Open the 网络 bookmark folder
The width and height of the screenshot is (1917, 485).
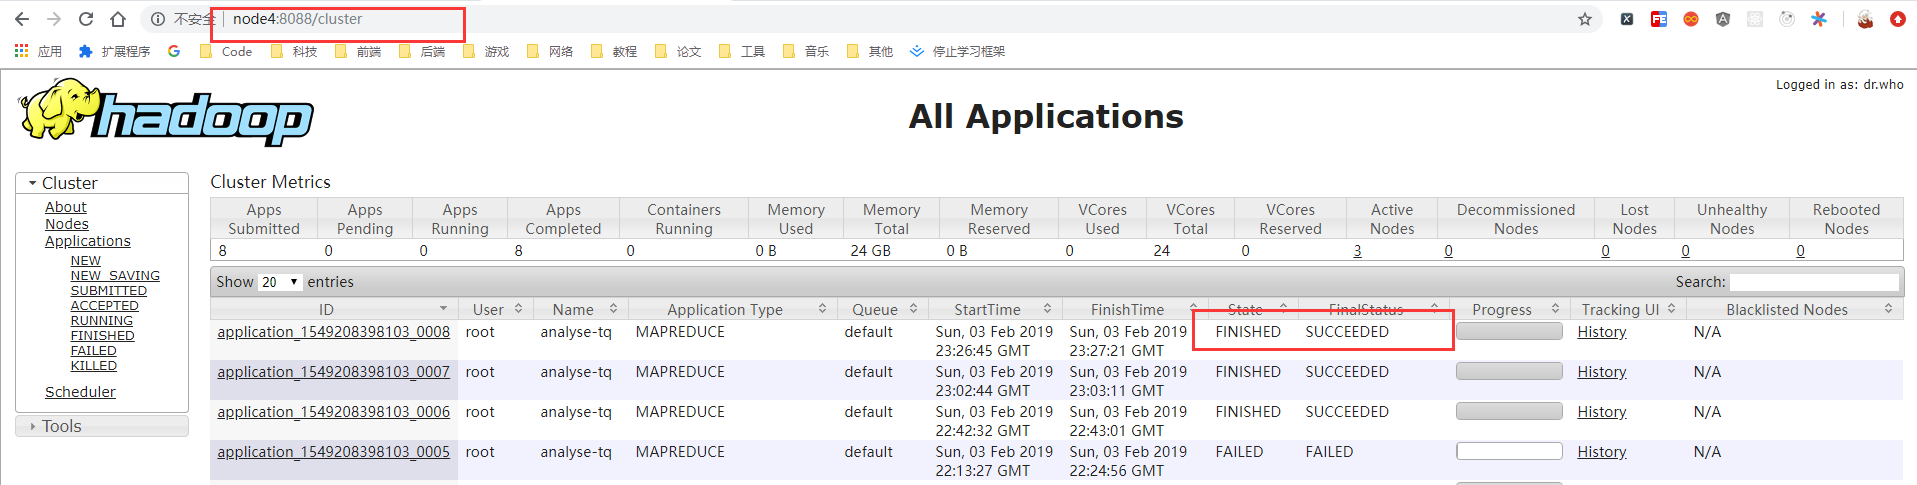click(x=550, y=51)
